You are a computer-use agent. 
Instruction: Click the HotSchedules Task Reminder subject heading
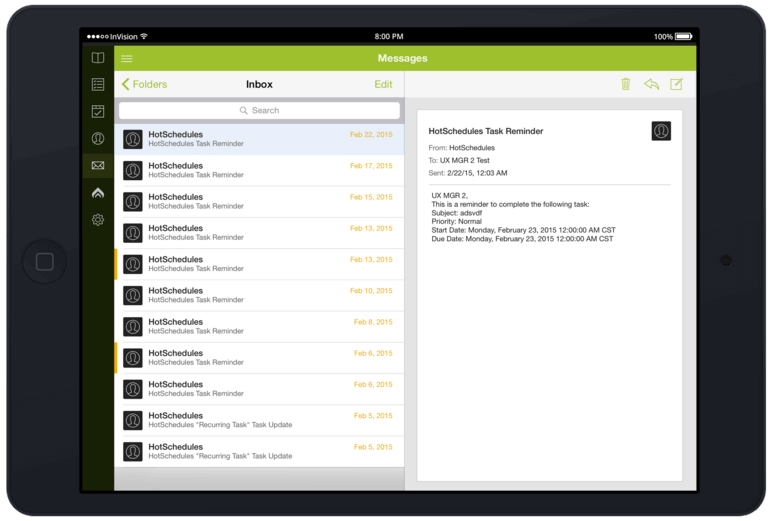486,131
